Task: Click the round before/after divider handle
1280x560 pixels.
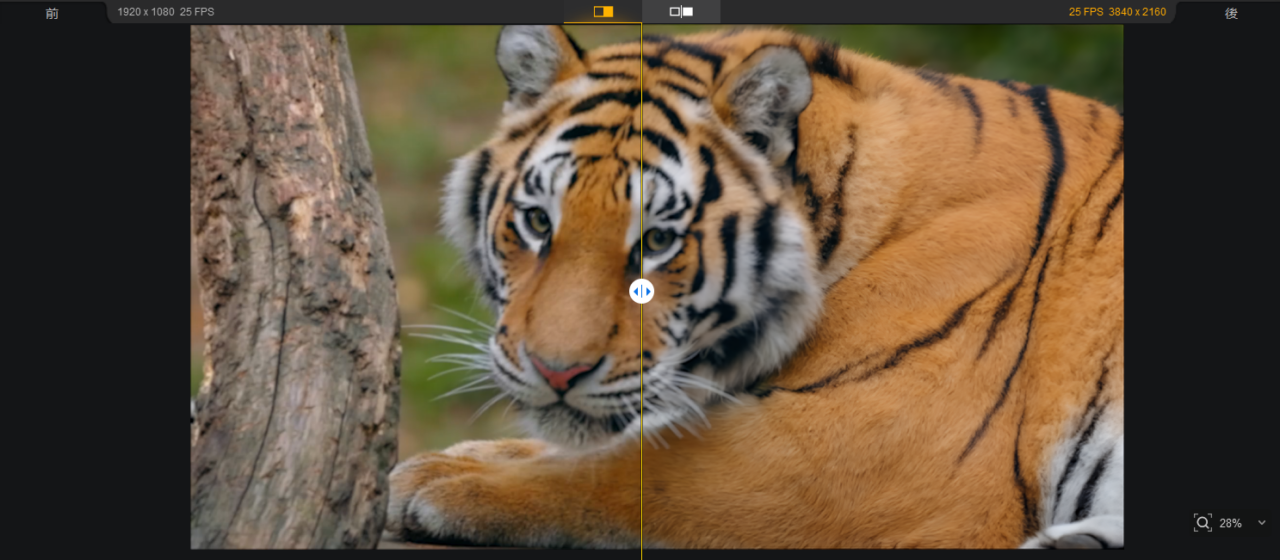Action: (x=641, y=291)
